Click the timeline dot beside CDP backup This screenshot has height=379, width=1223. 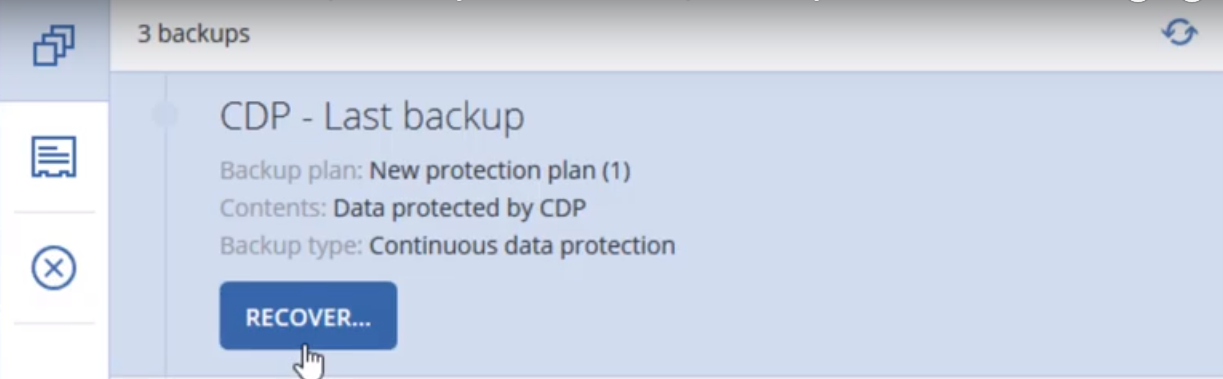click(x=165, y=116)
